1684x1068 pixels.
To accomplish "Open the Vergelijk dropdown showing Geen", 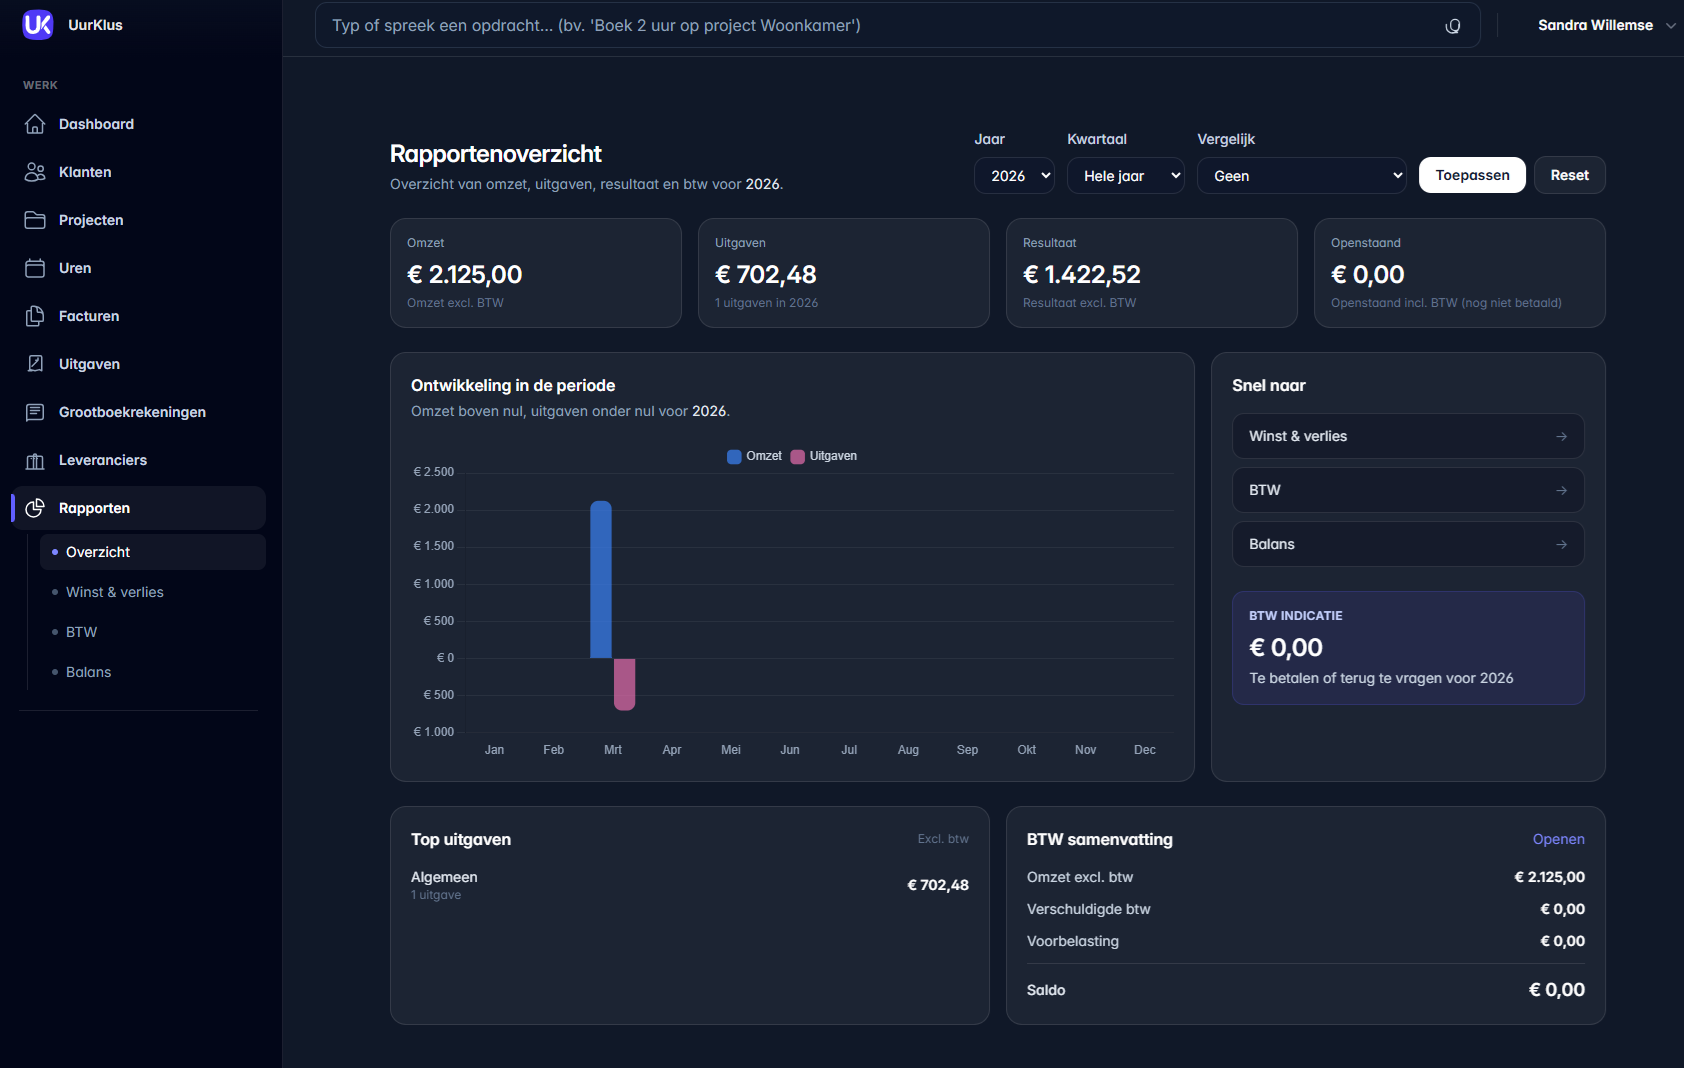I will 1302,175.
